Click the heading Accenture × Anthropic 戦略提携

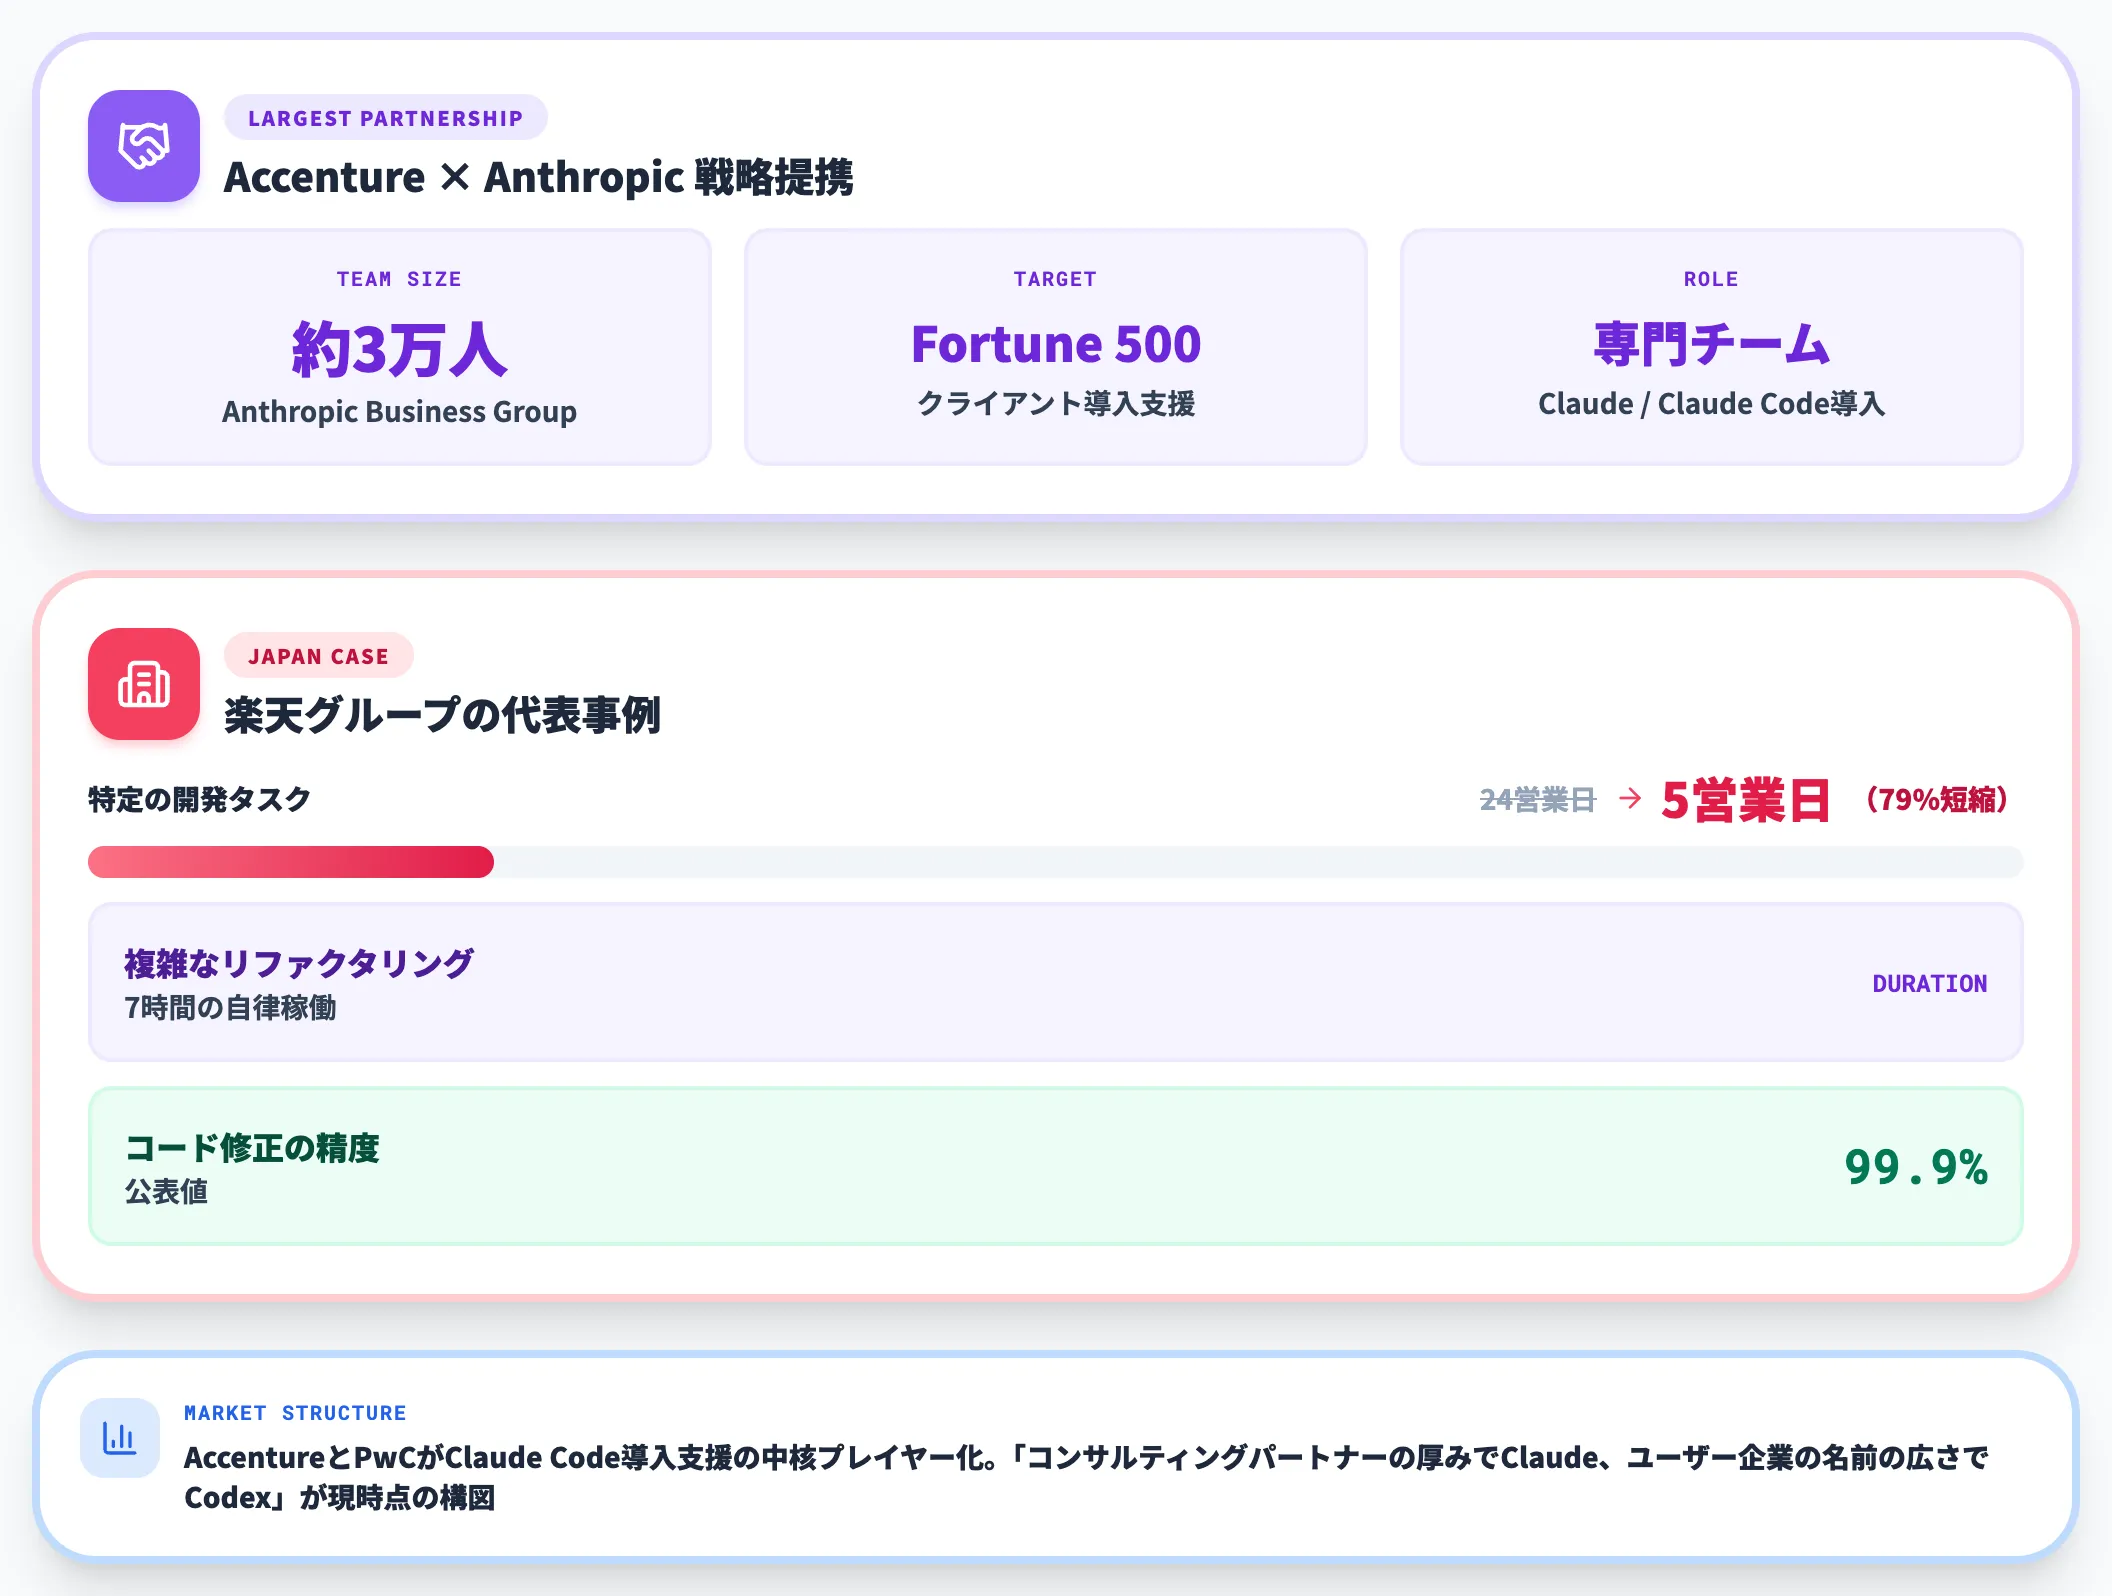point(538,177)
